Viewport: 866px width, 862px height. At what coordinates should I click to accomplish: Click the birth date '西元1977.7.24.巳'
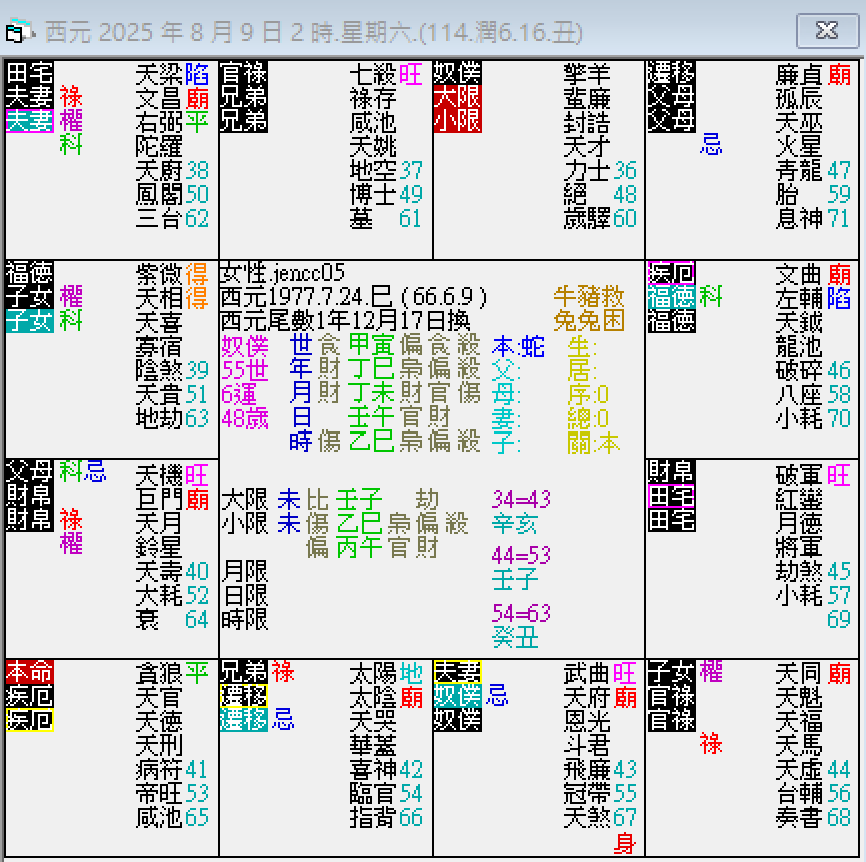(306, 297)
